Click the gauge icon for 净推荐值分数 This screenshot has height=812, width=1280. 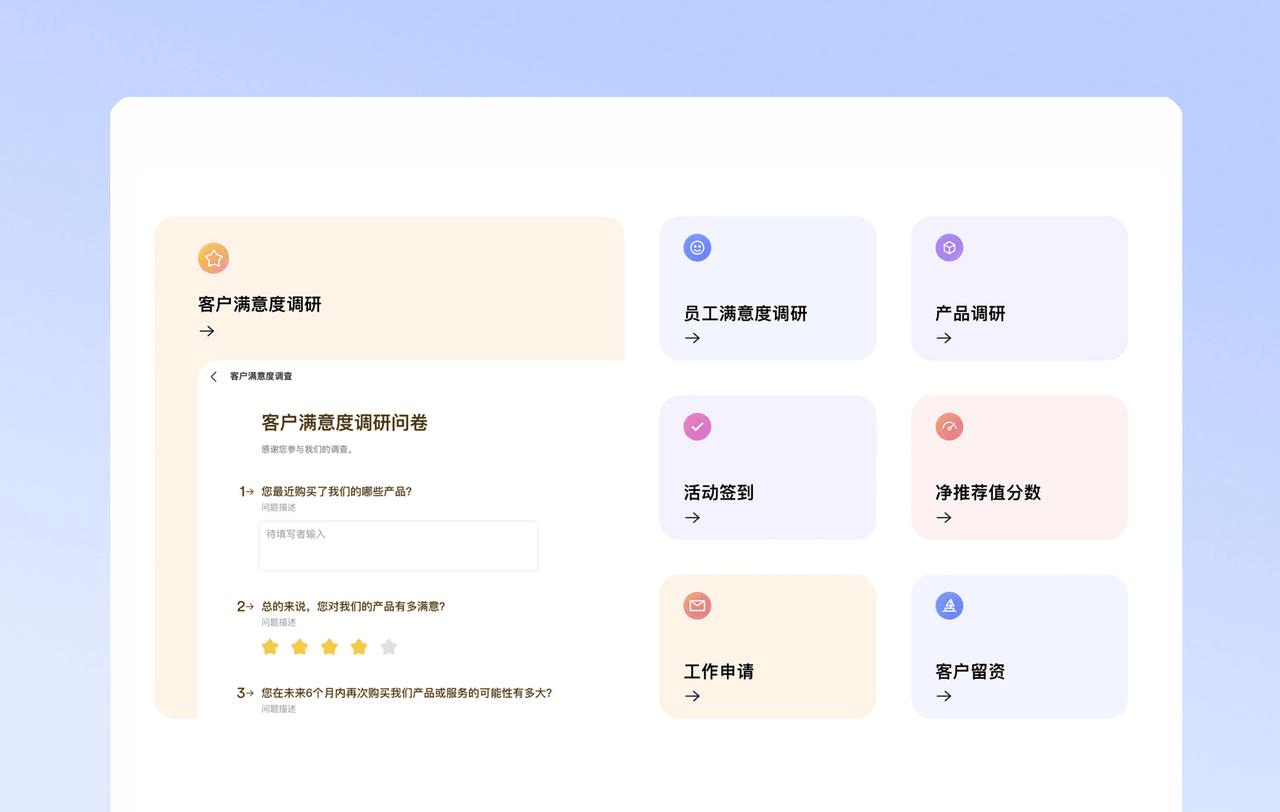pyautogui.click(x=949, y=427)
